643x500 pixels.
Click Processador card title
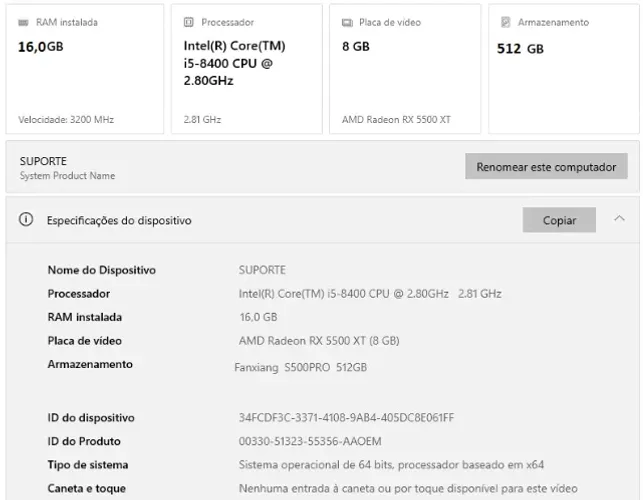click(x=228, y=23)
